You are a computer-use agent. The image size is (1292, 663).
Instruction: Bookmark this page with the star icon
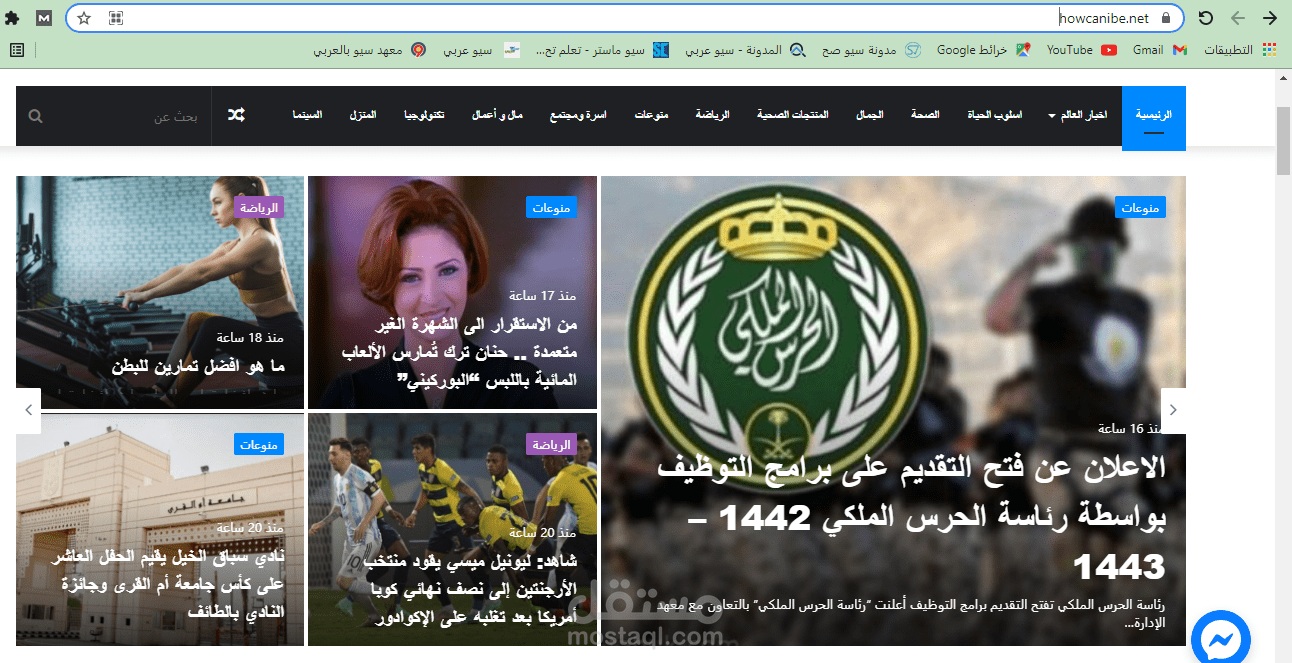tap(84, 18)
